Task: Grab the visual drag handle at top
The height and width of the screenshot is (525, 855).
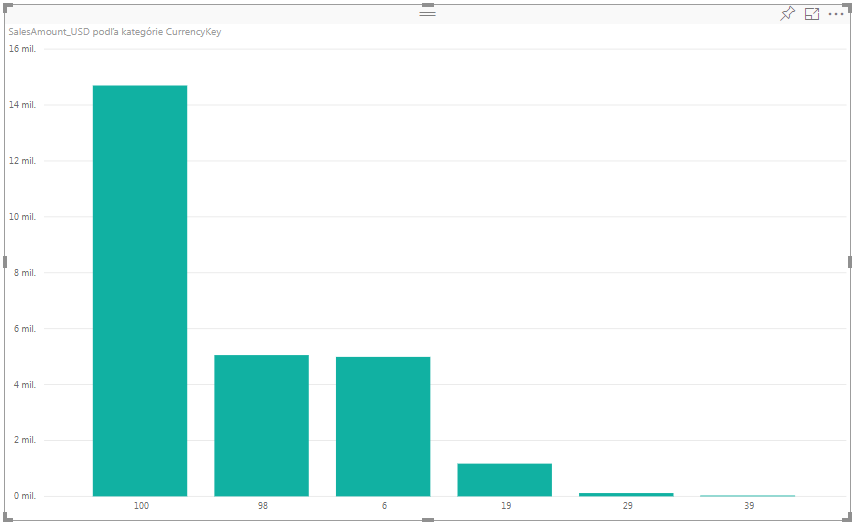Action: 428,13
